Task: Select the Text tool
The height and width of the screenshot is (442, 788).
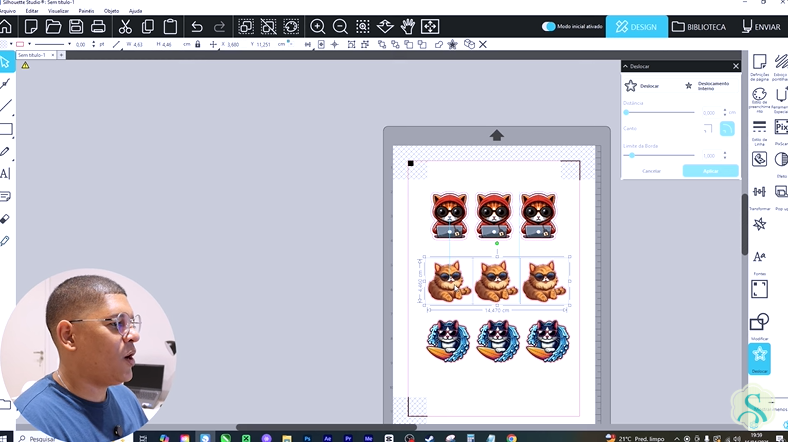Action: (5, 174)
